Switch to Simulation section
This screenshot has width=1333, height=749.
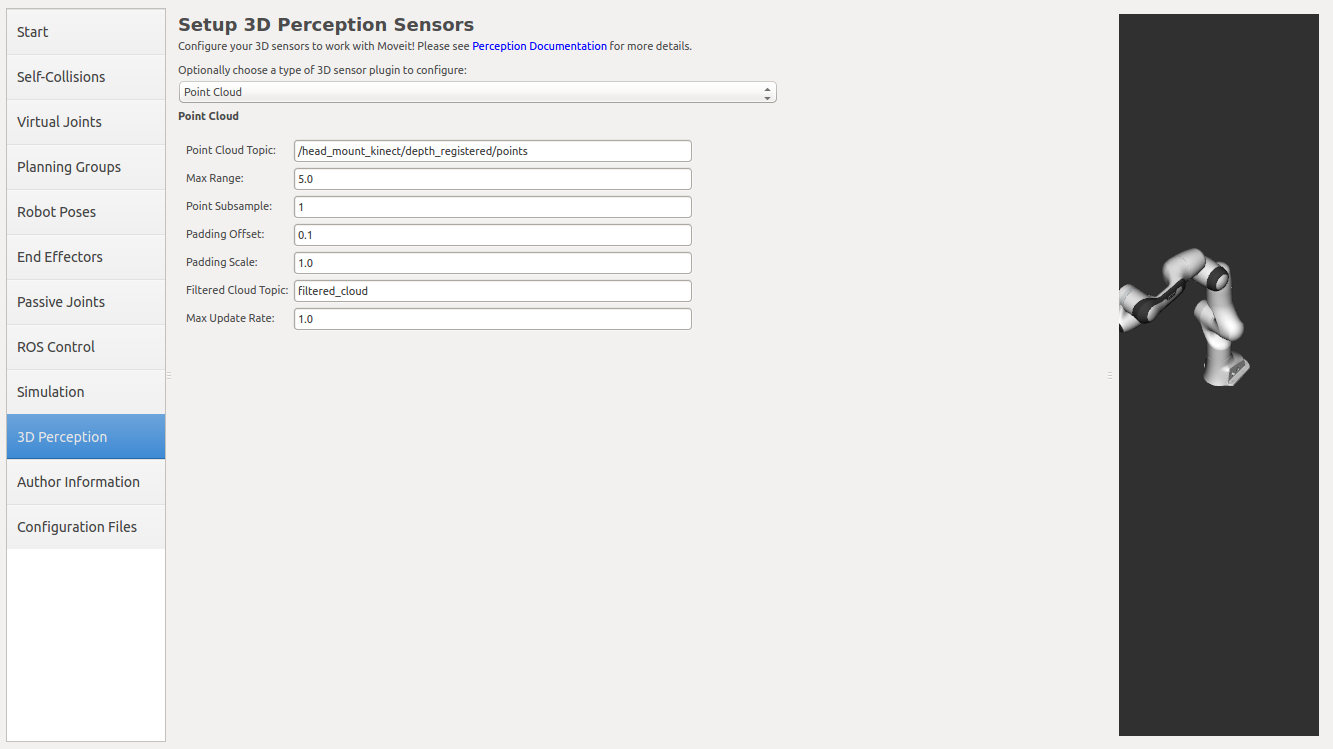(86, 392)
